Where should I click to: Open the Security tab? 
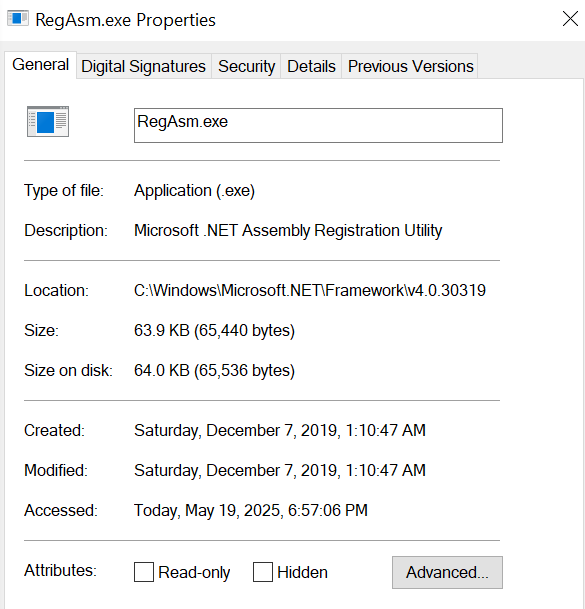pos(246,66)
